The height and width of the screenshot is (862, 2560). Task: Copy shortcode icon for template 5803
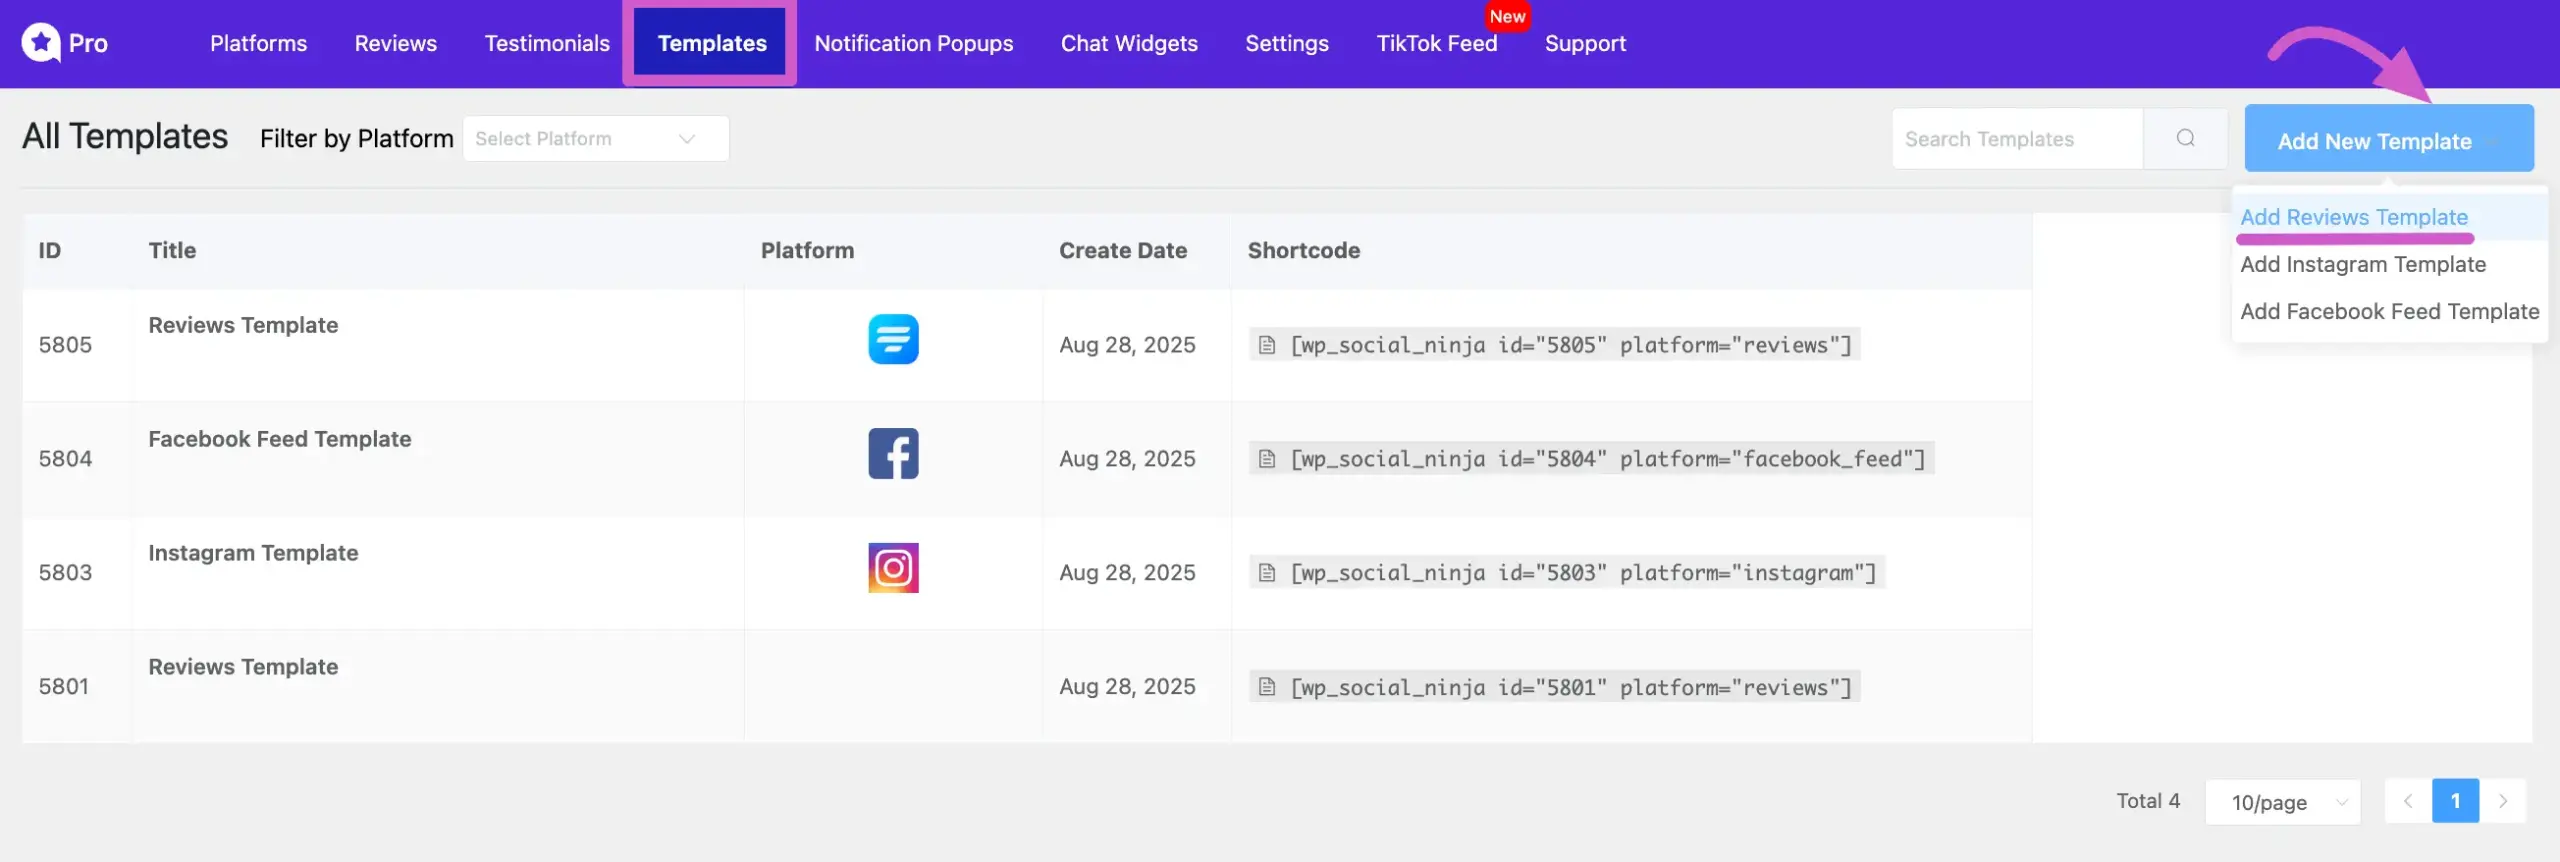[x=1267, y=573]
